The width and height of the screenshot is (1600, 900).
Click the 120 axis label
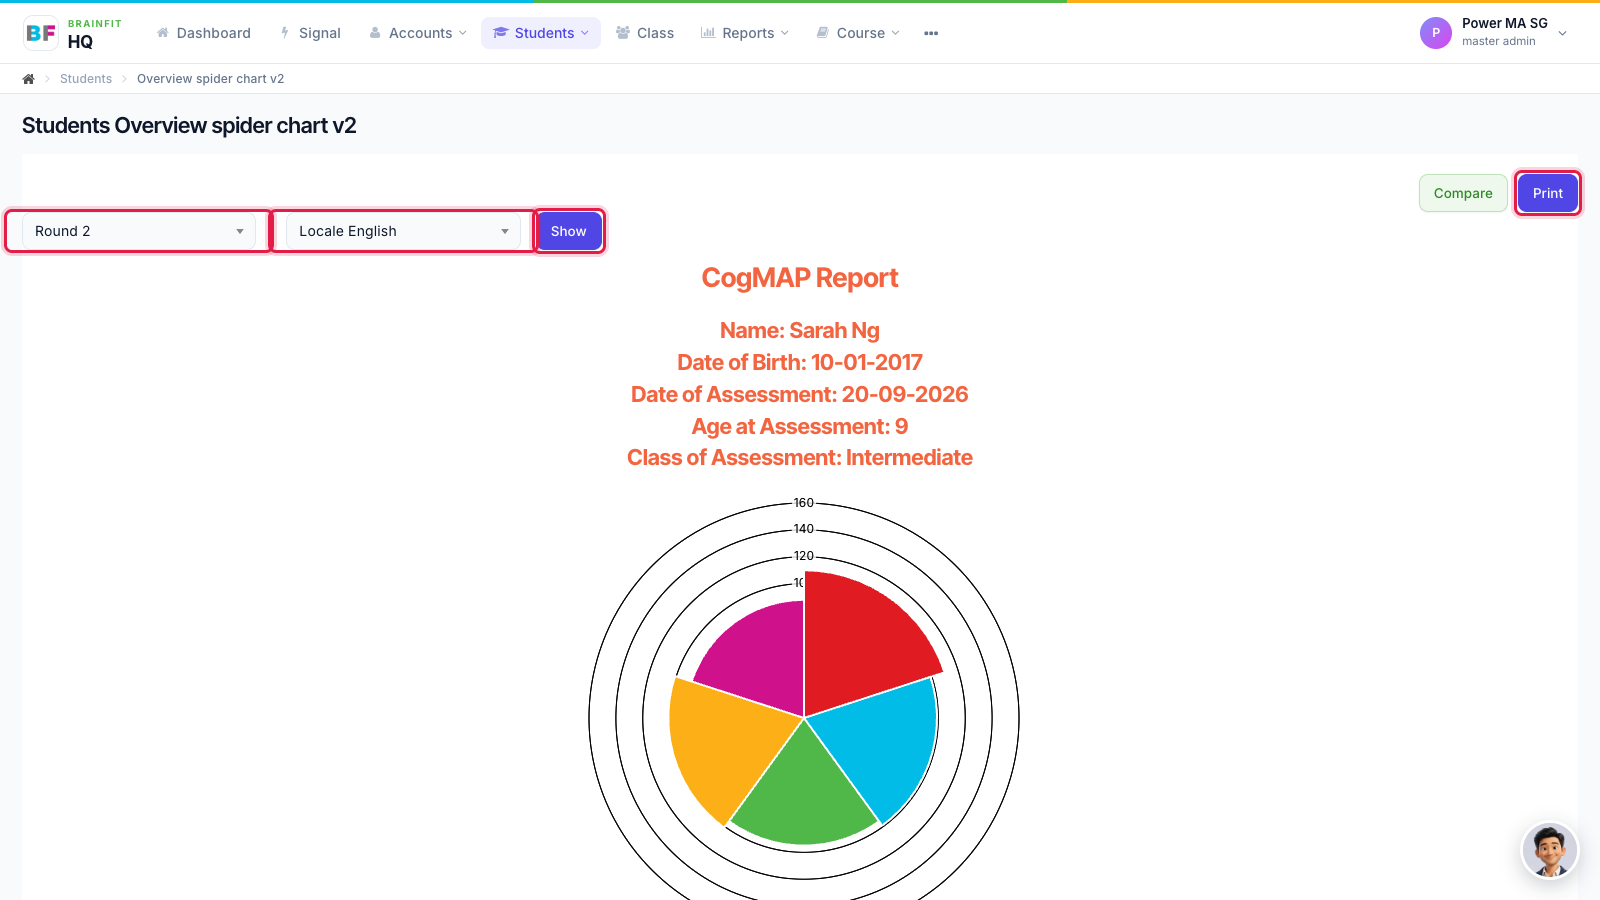pos(804,556)
